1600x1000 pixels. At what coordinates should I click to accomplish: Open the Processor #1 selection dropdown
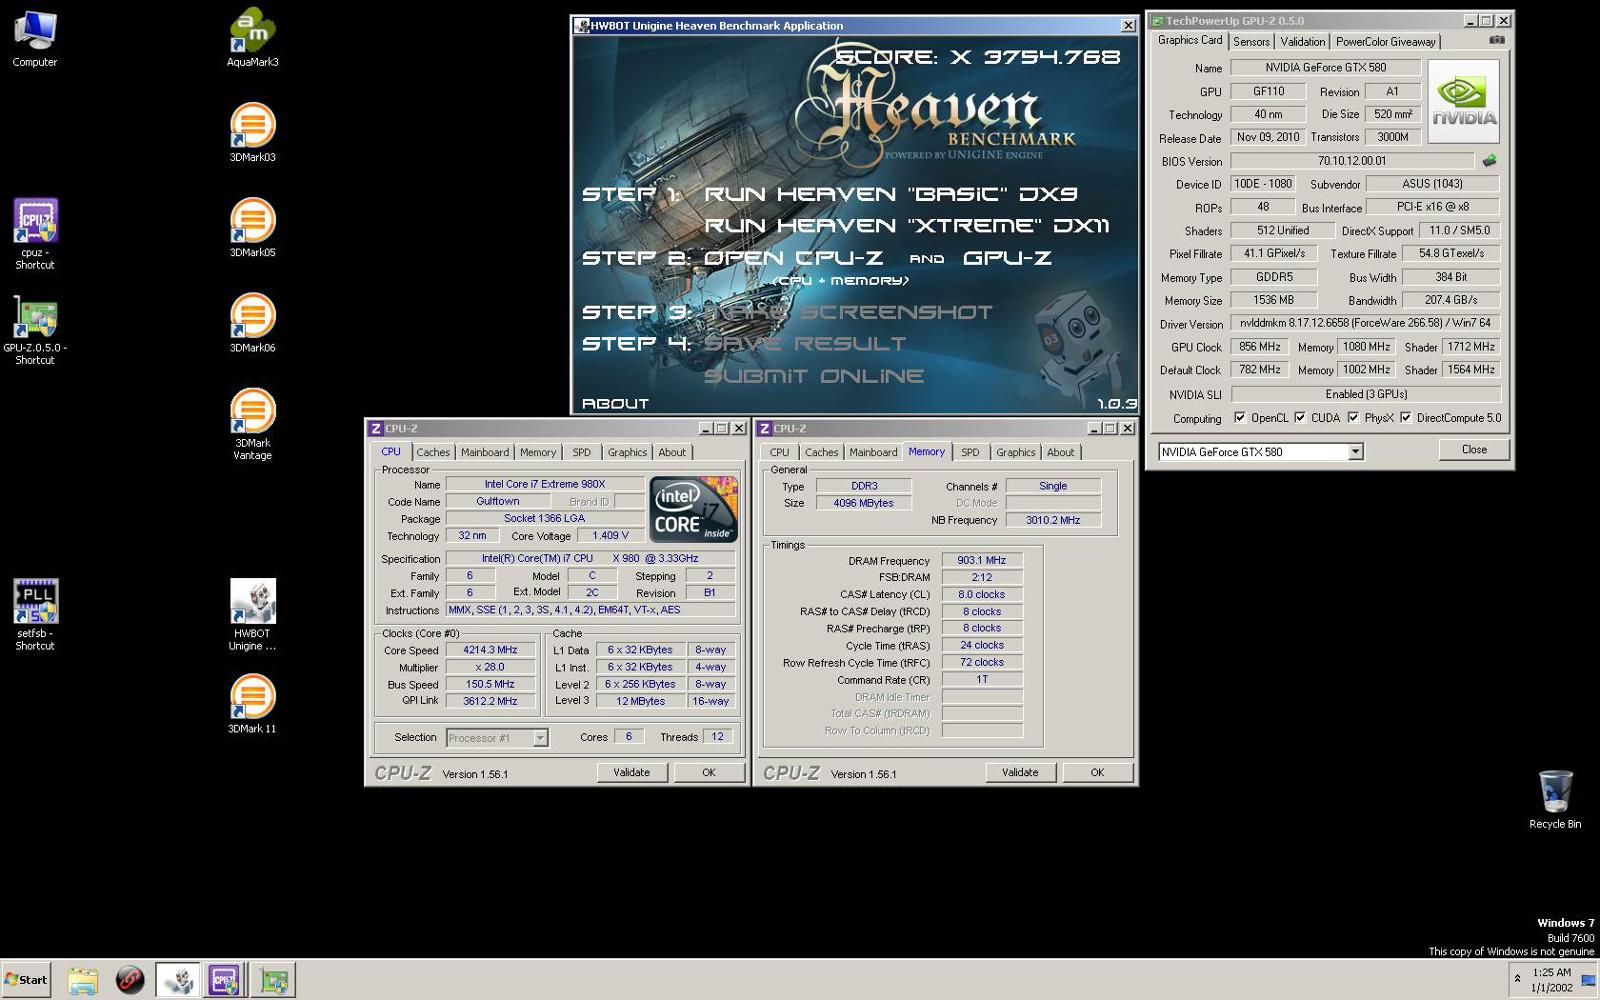pyautogui.click(x=540, y=738)
